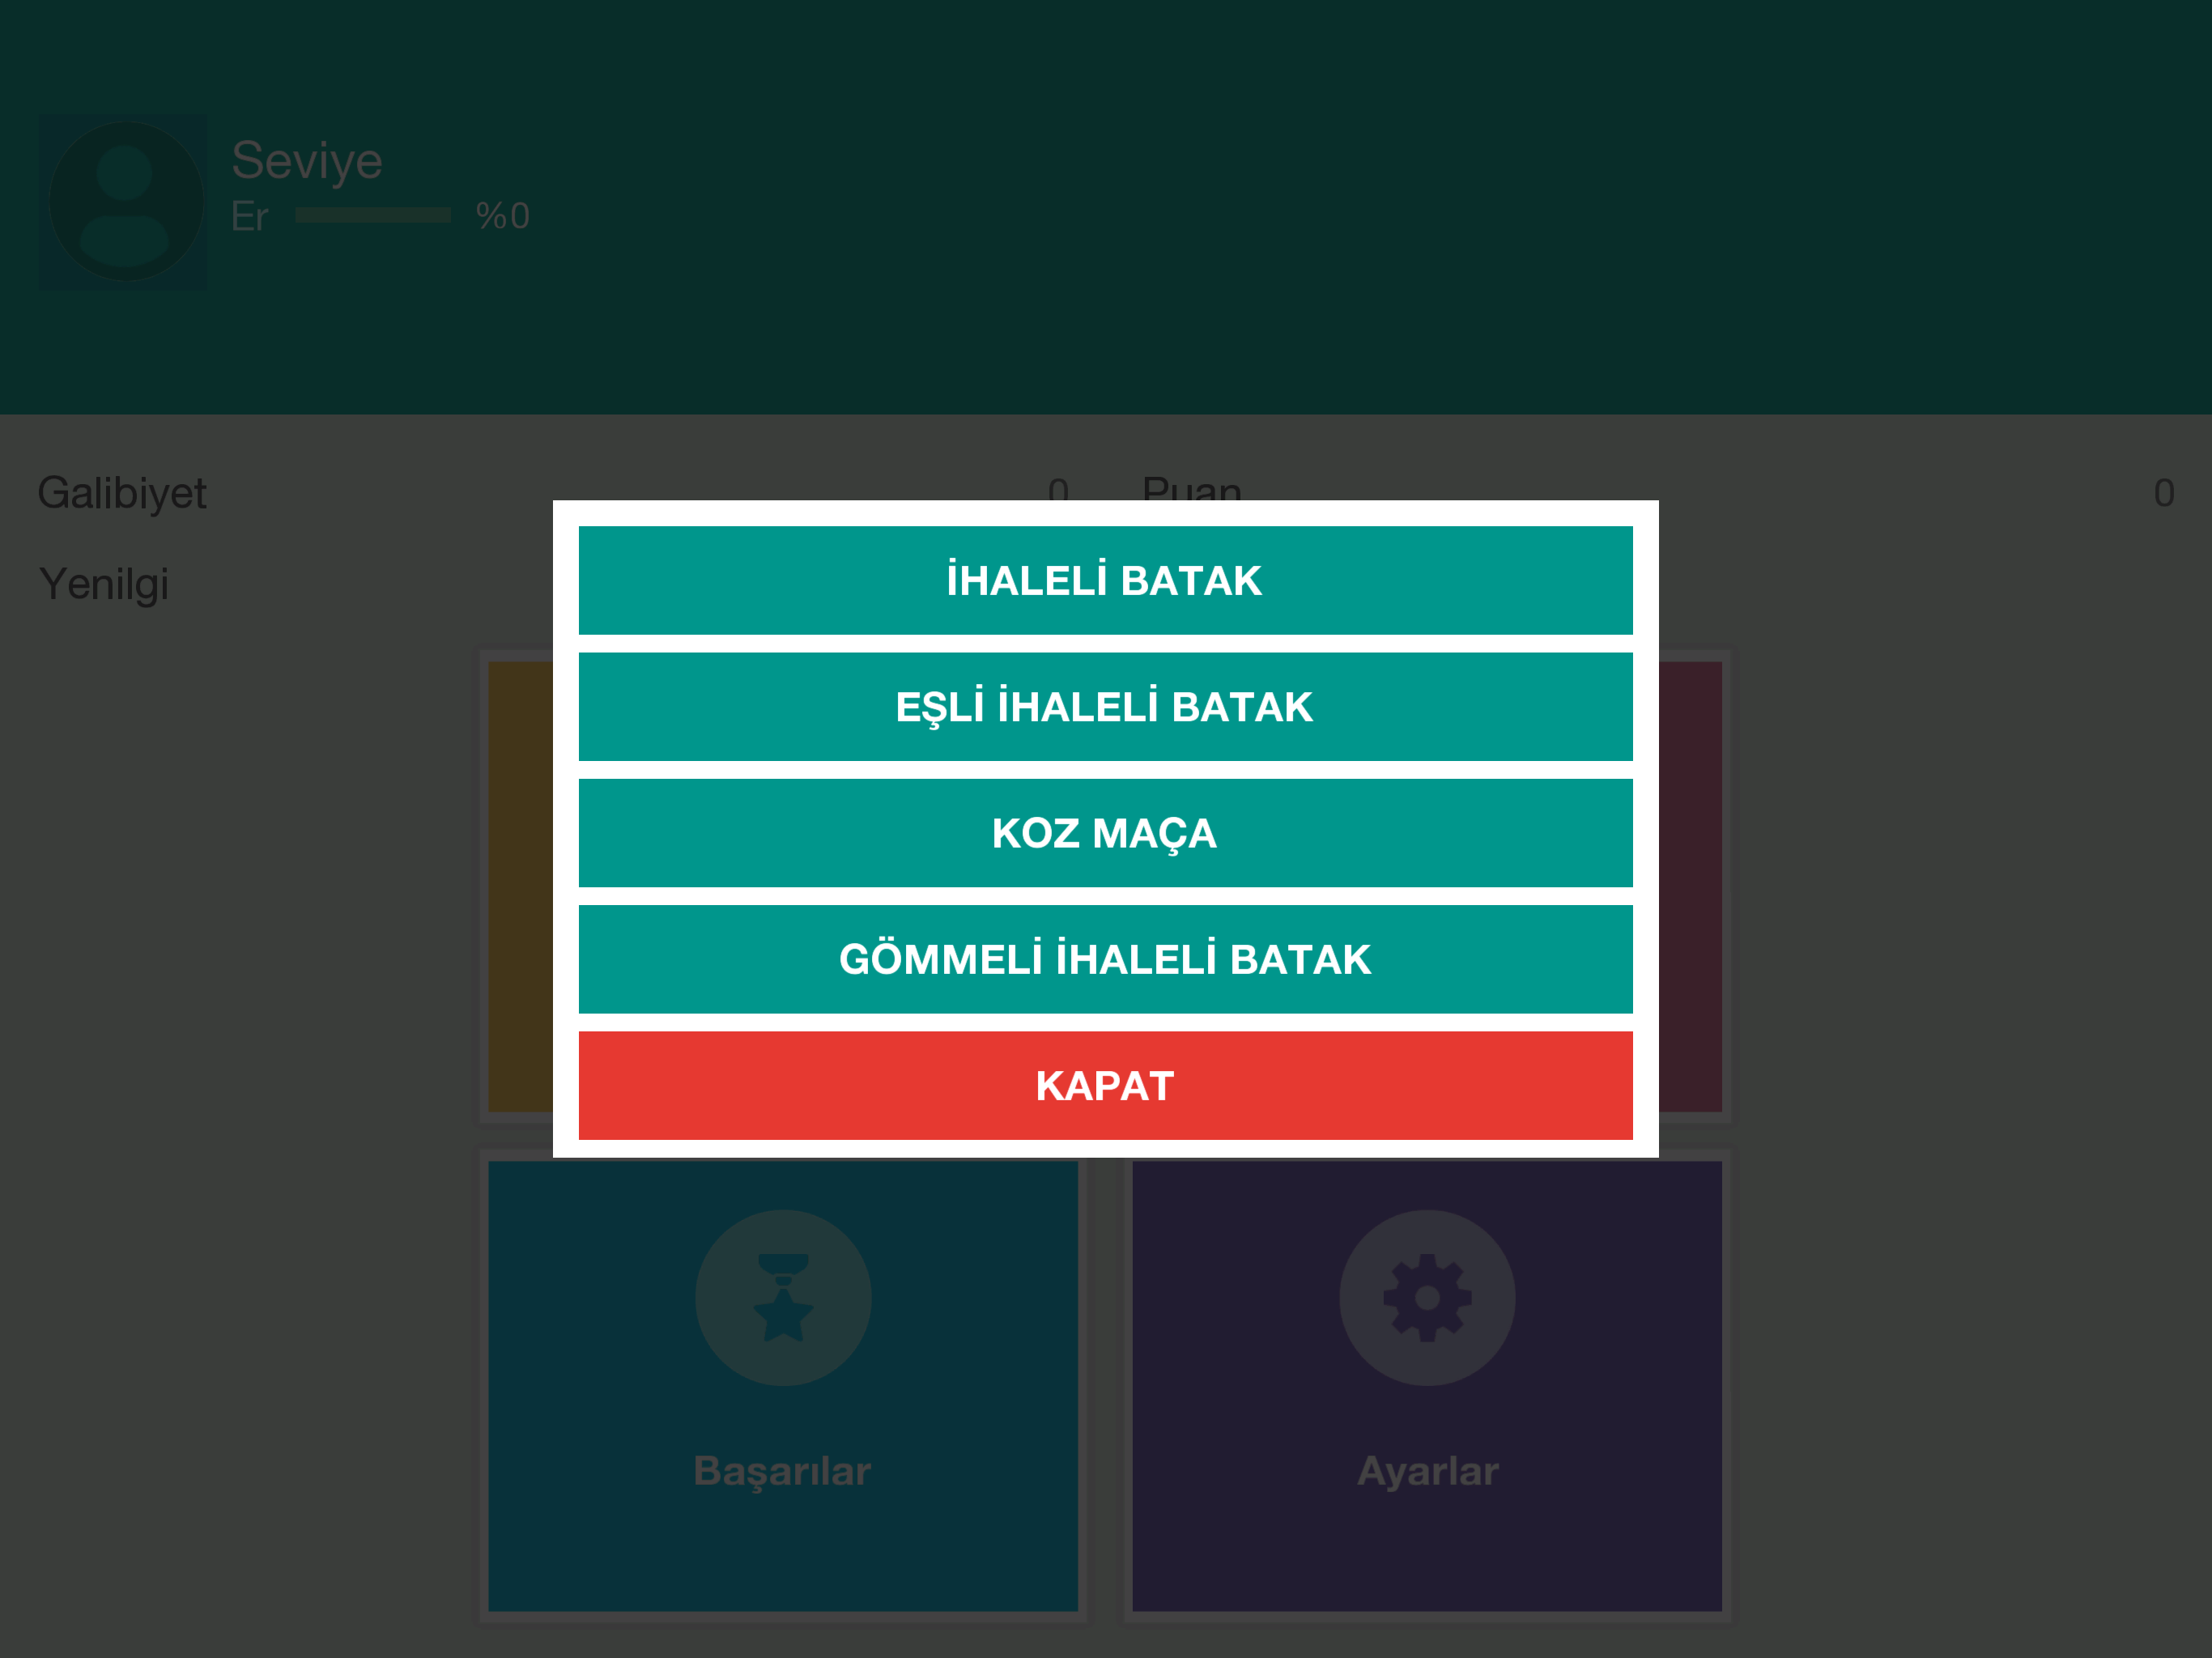This screenshot has height=1658, width=2212.
Task: Click the Er rank label
Action: (x=250, y=216)
